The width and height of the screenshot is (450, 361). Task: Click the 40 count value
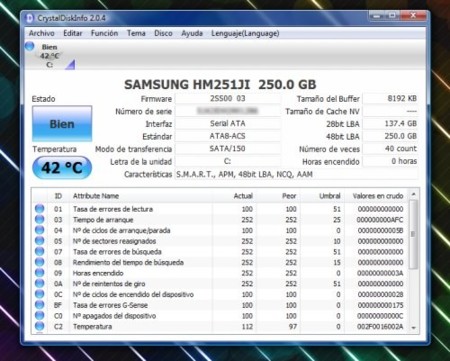(390, 149)
